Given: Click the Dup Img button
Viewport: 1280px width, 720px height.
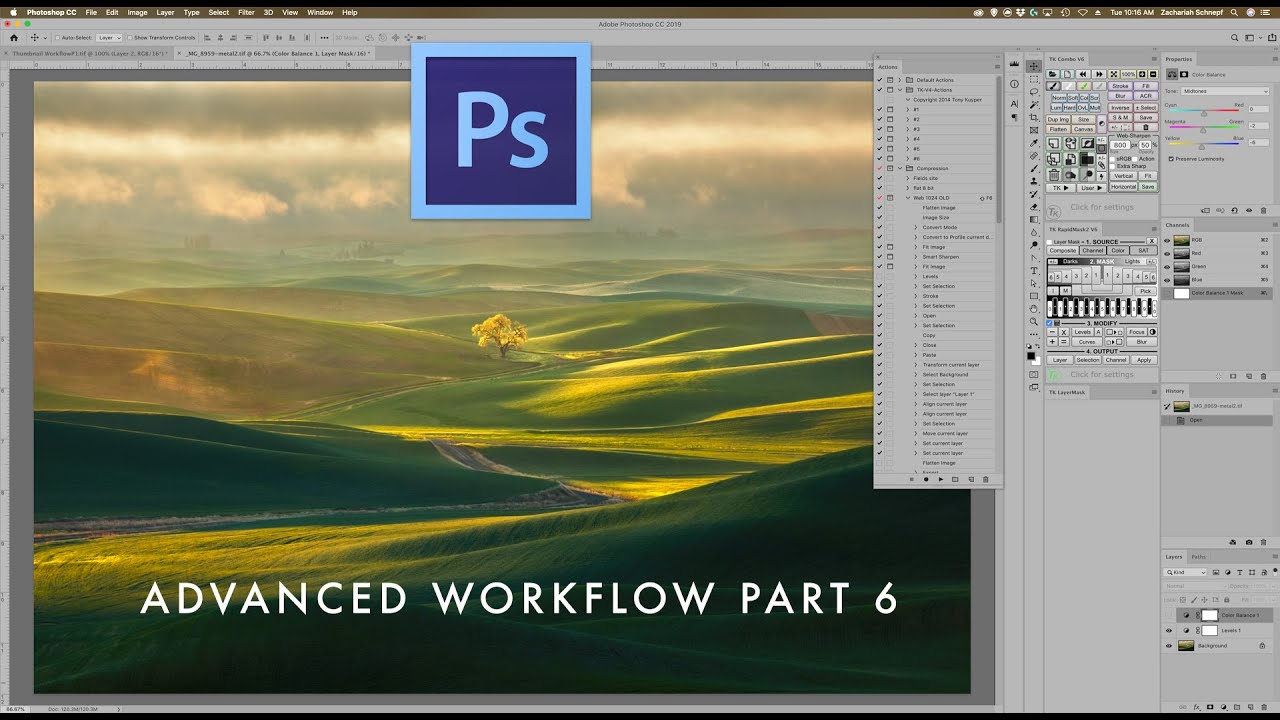Looking at the screenshot, I should [x=1059, y=119].
